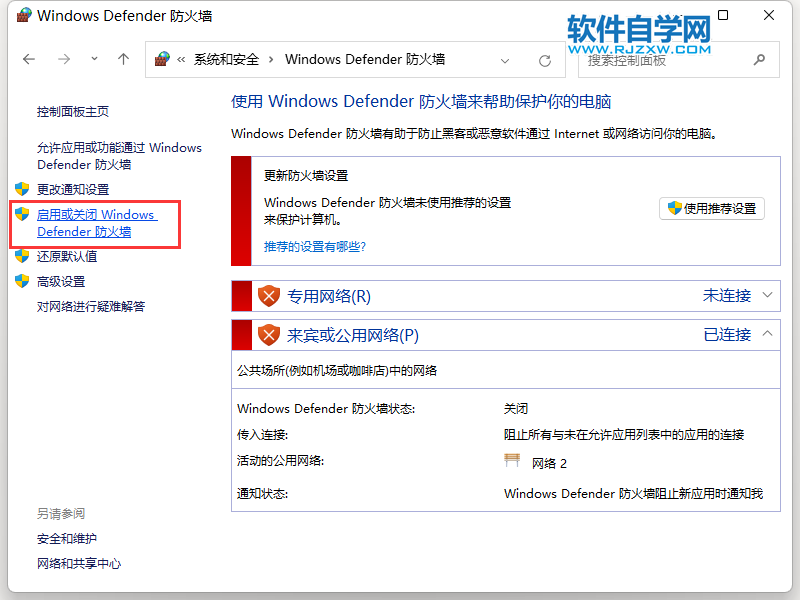Open 启用或关闭 Windows Defender 防火墙 link
The height and width of the screenshot is (600, 800).
pyautogui.click(x=97, y=223)
